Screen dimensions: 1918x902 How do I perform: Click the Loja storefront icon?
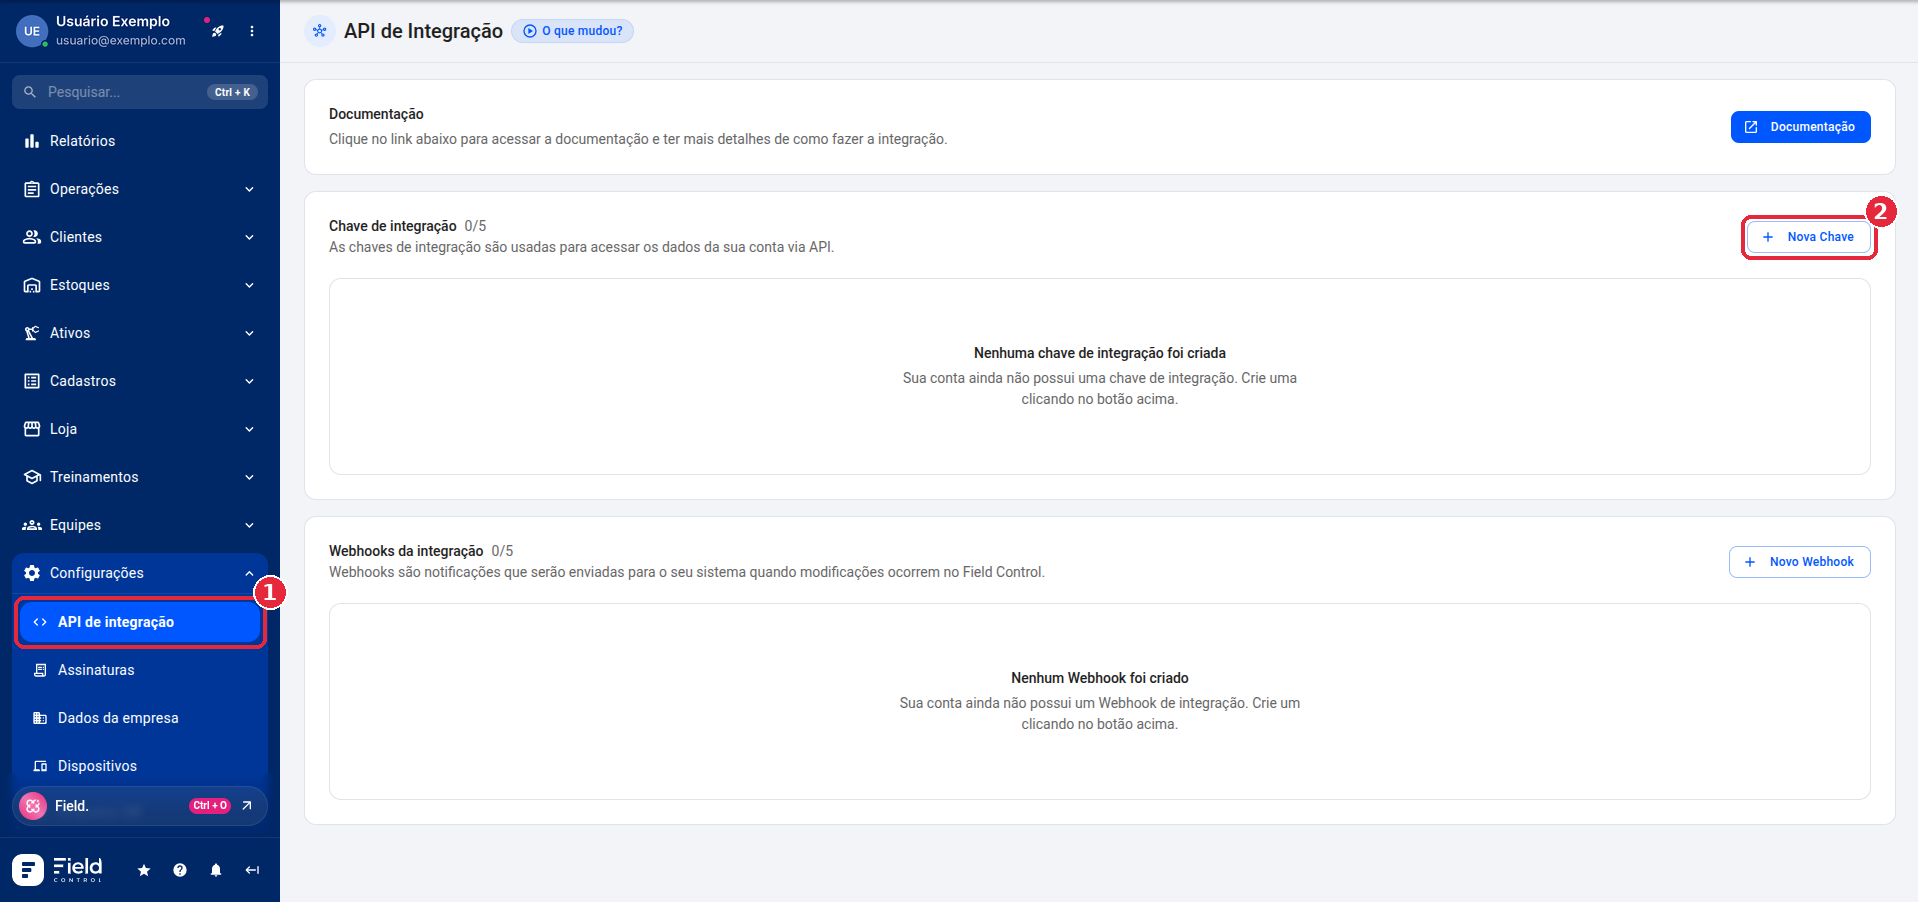pyautogui.click(x=32, y=429)
